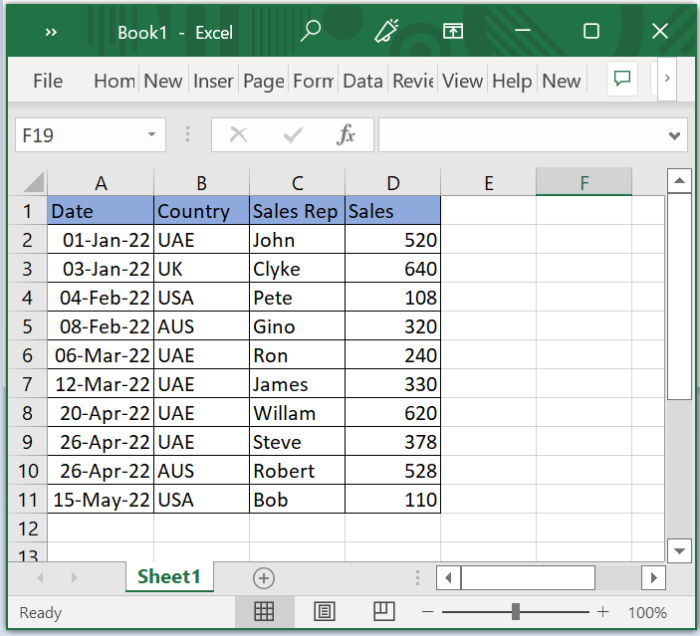Expand Quick Access Toolbar overflow chevrons

(51, 32)
